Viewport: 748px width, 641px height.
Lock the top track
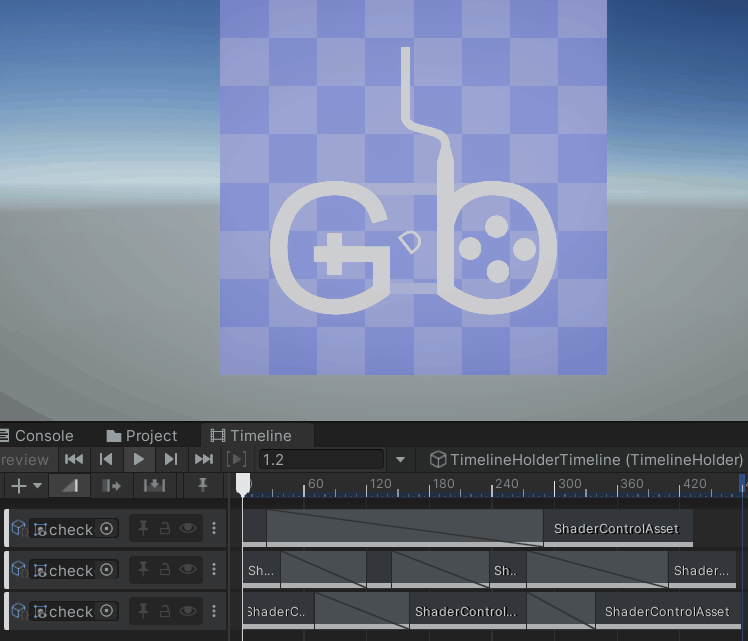point(165,528)
